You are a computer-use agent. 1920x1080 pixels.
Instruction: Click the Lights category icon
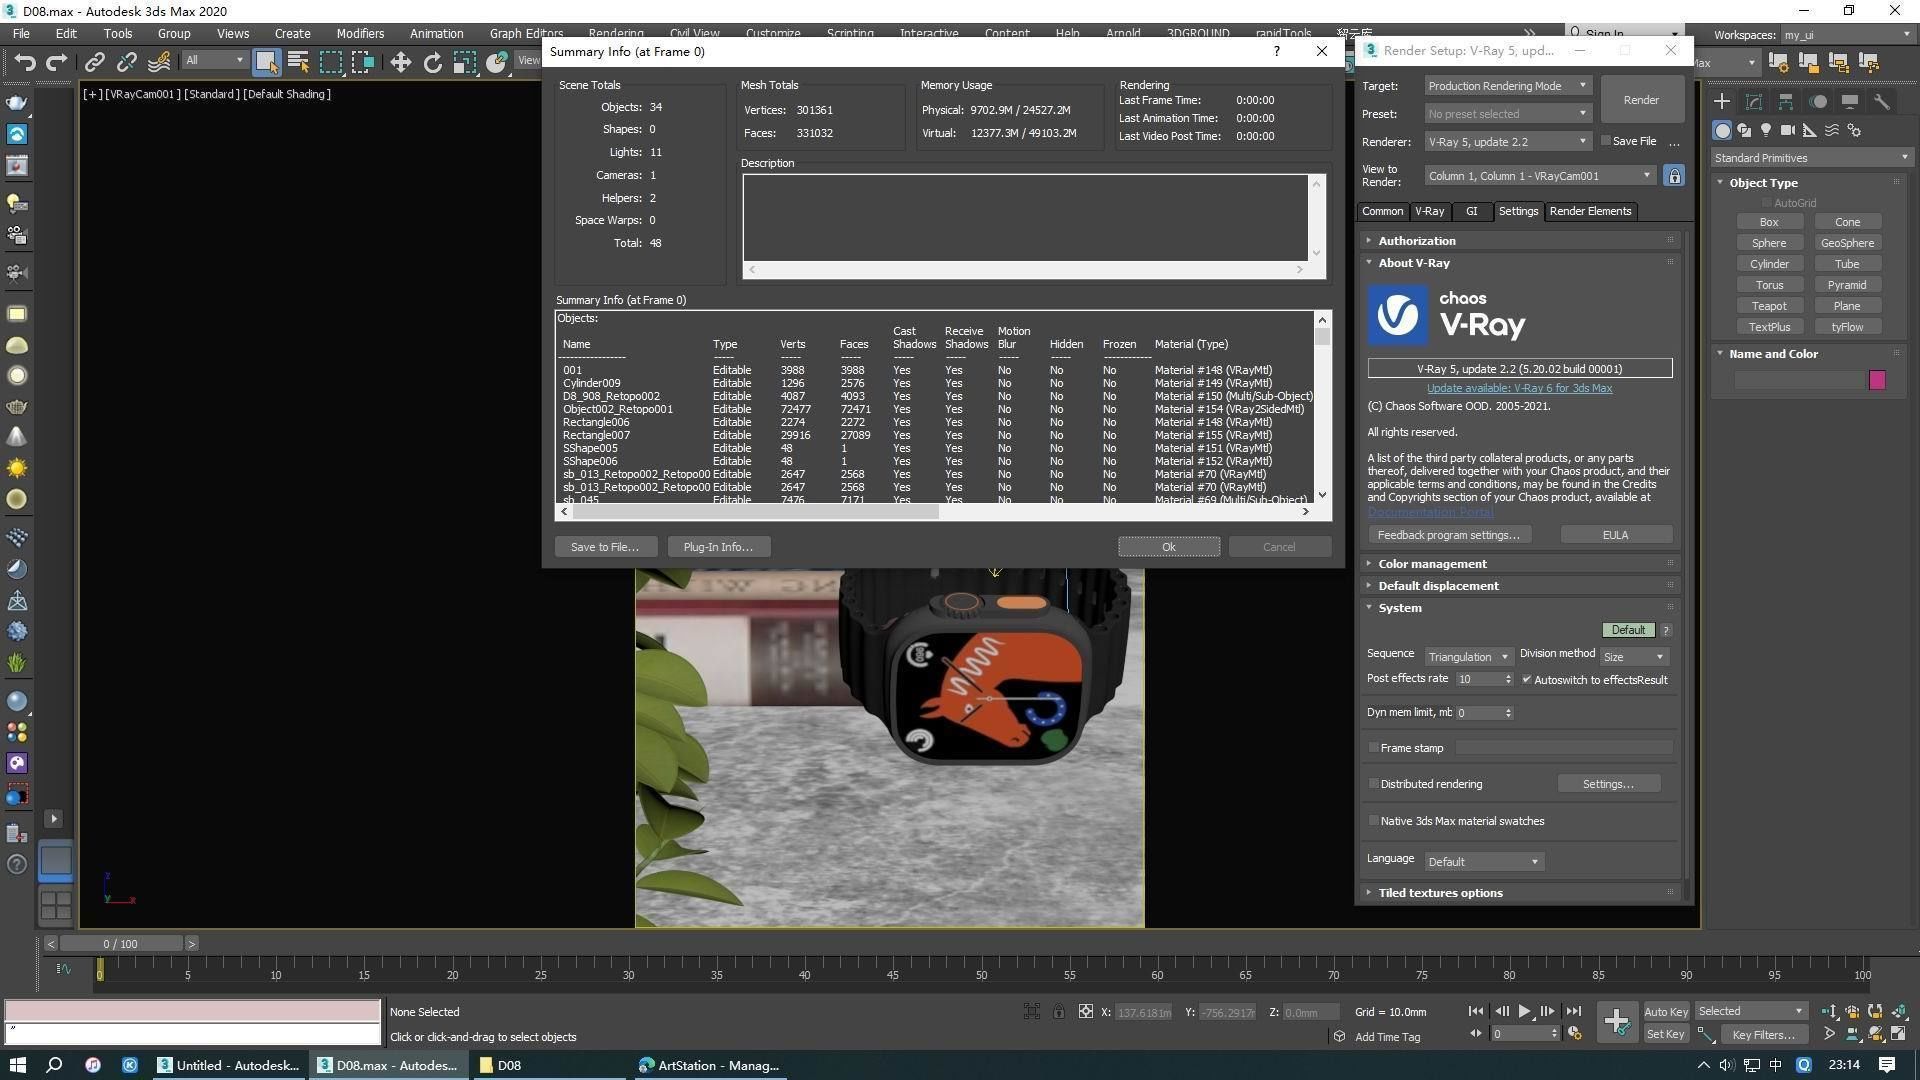tap(1765, 131)
